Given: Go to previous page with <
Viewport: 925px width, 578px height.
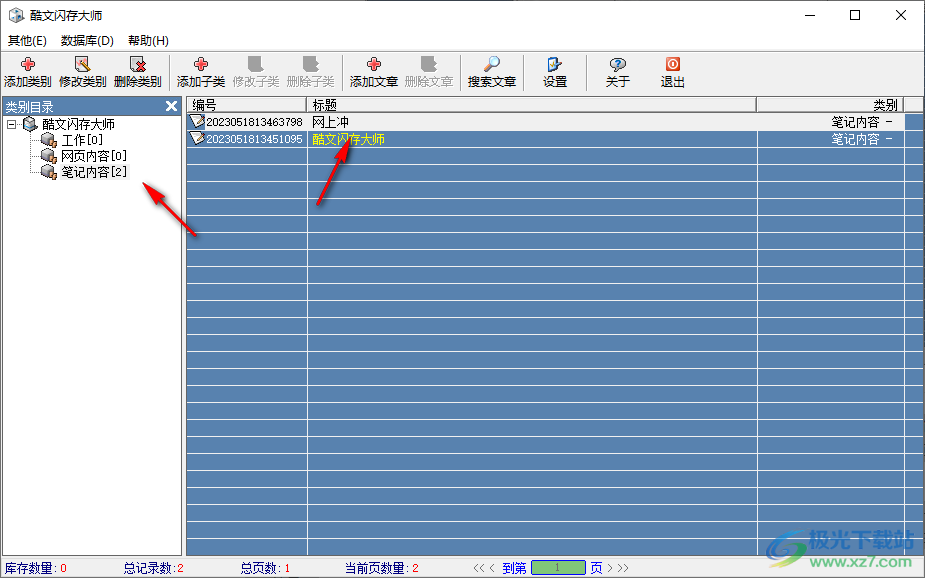Looking at the screenshot, I should coord(492,568).
